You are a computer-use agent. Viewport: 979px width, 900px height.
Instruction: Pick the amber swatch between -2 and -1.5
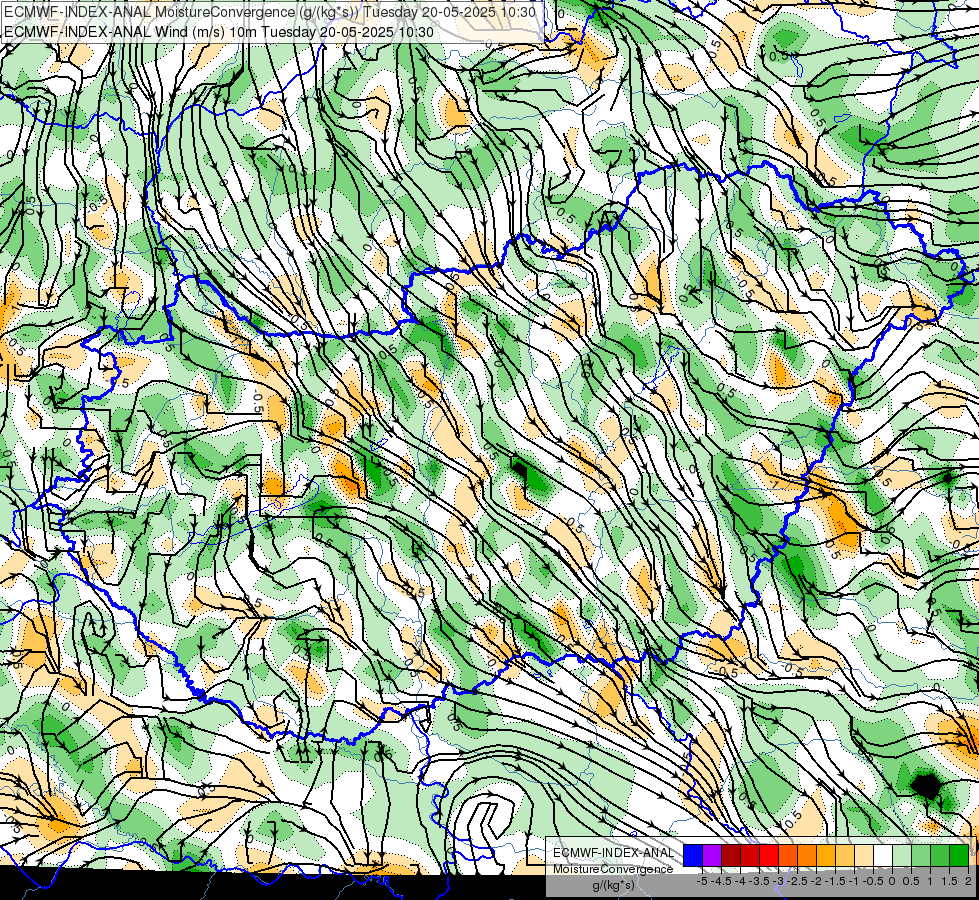(x=826, y=856)
